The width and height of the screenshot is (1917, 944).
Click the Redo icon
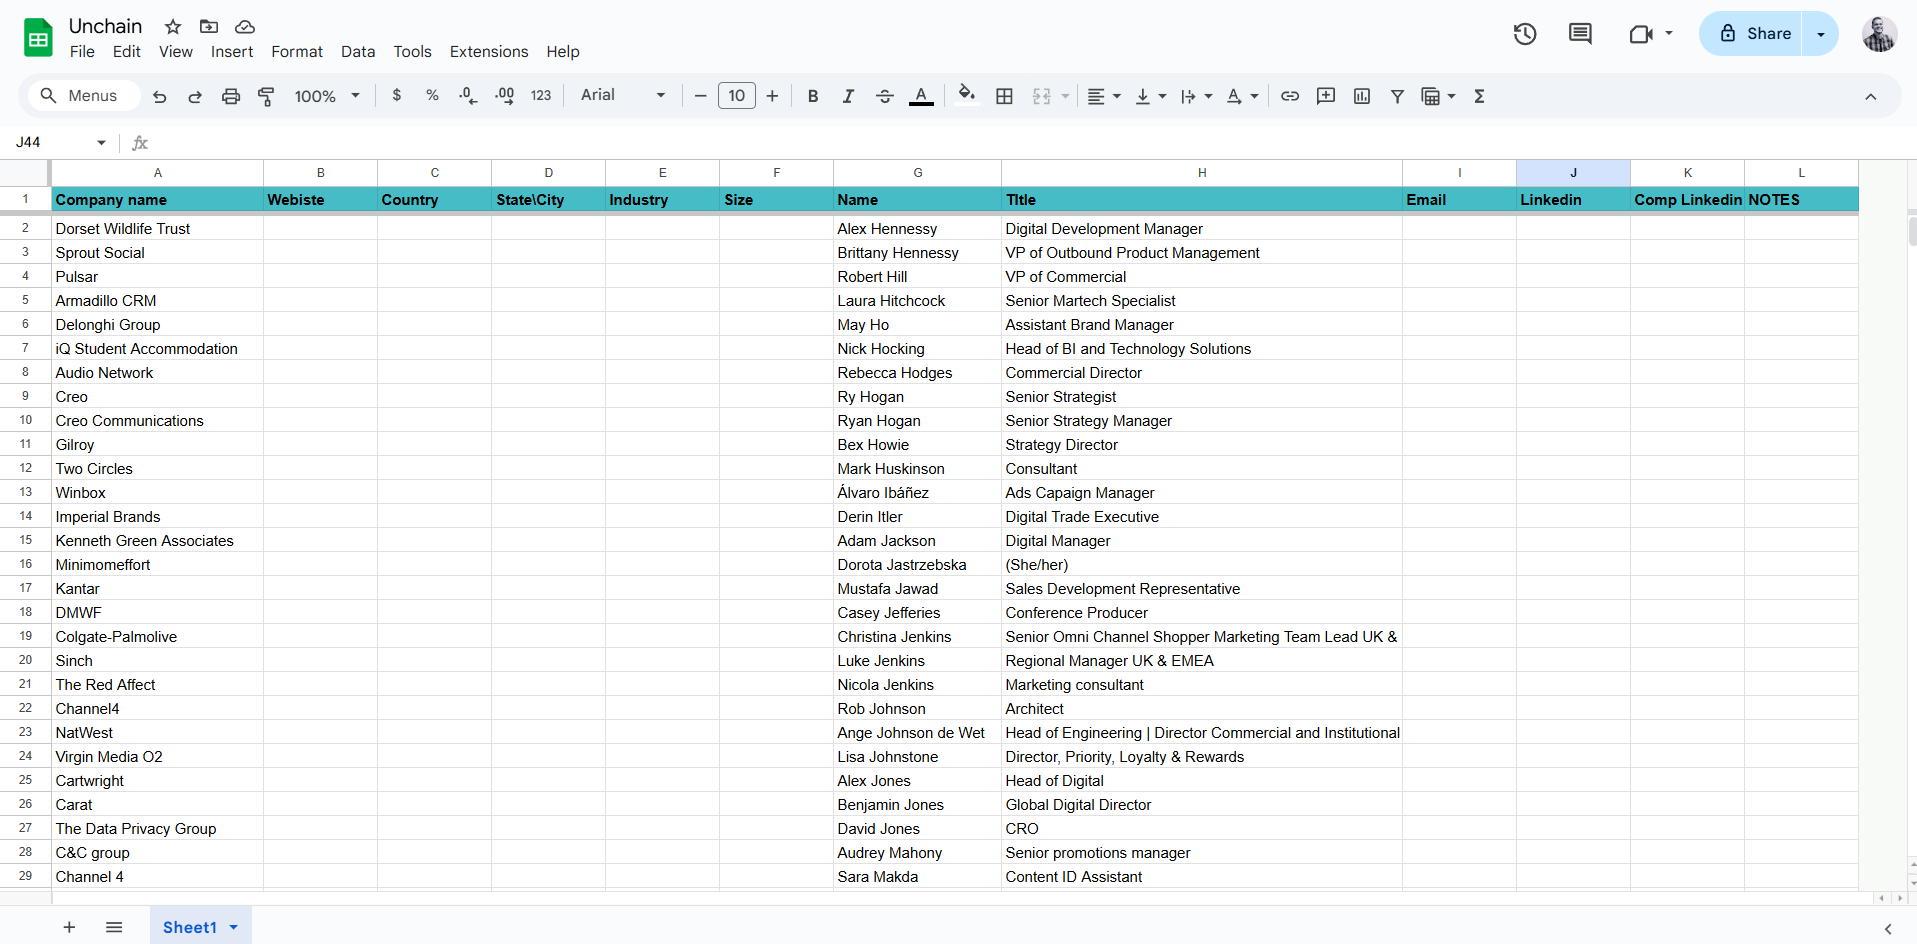[x=195, y=96]
